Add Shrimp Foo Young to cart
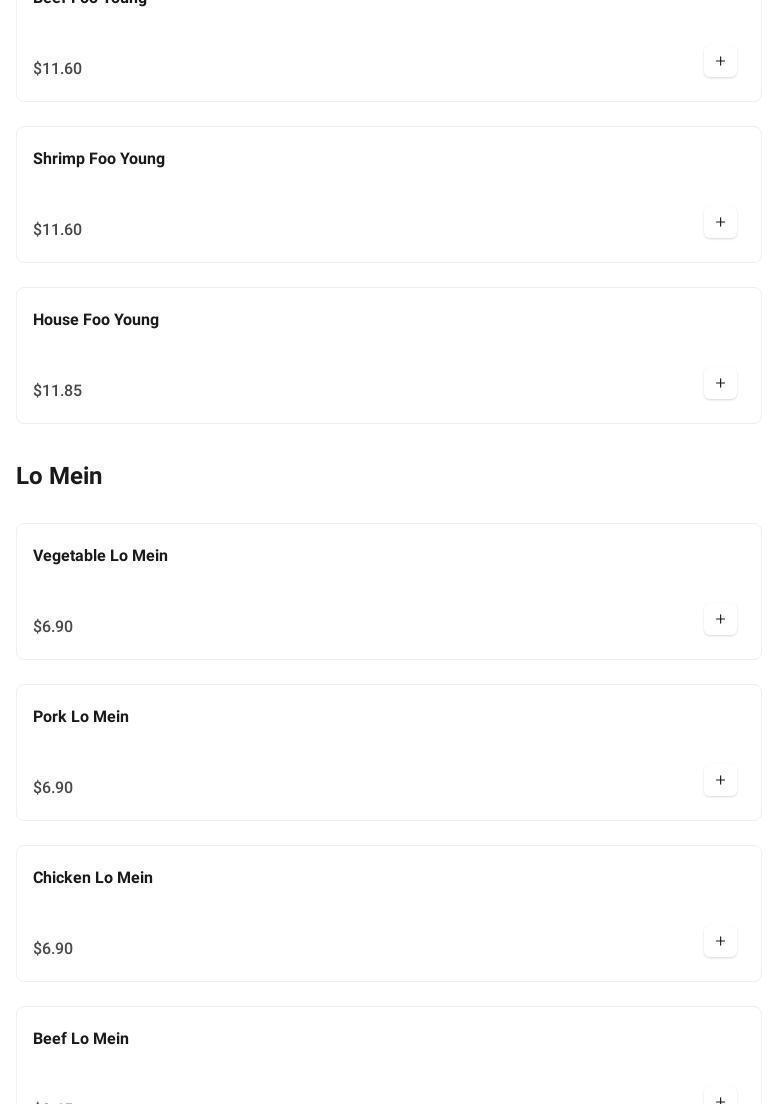Viewport: 778px width, 1104px height. click(x=720, y=223)
